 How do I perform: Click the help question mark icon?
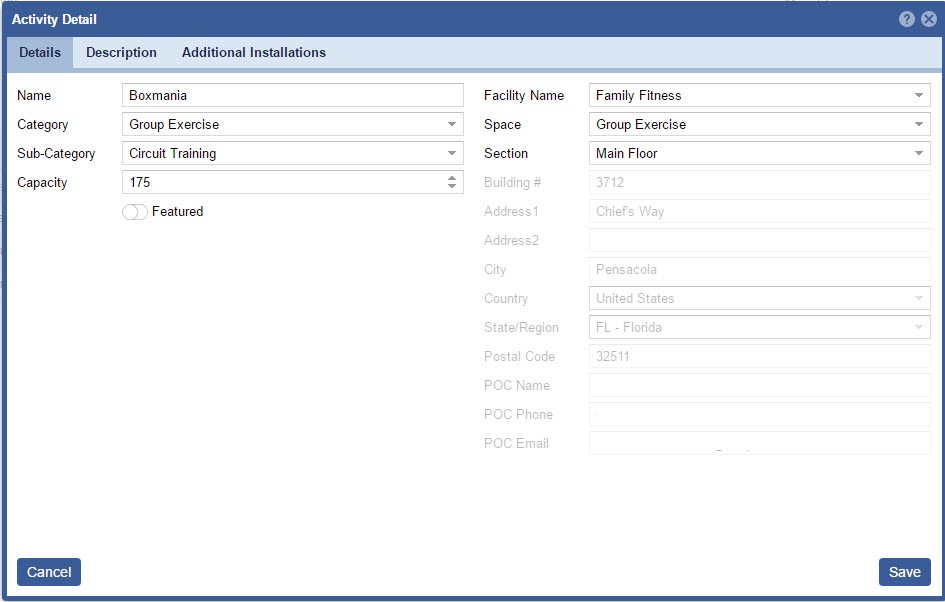coord(907,19)
